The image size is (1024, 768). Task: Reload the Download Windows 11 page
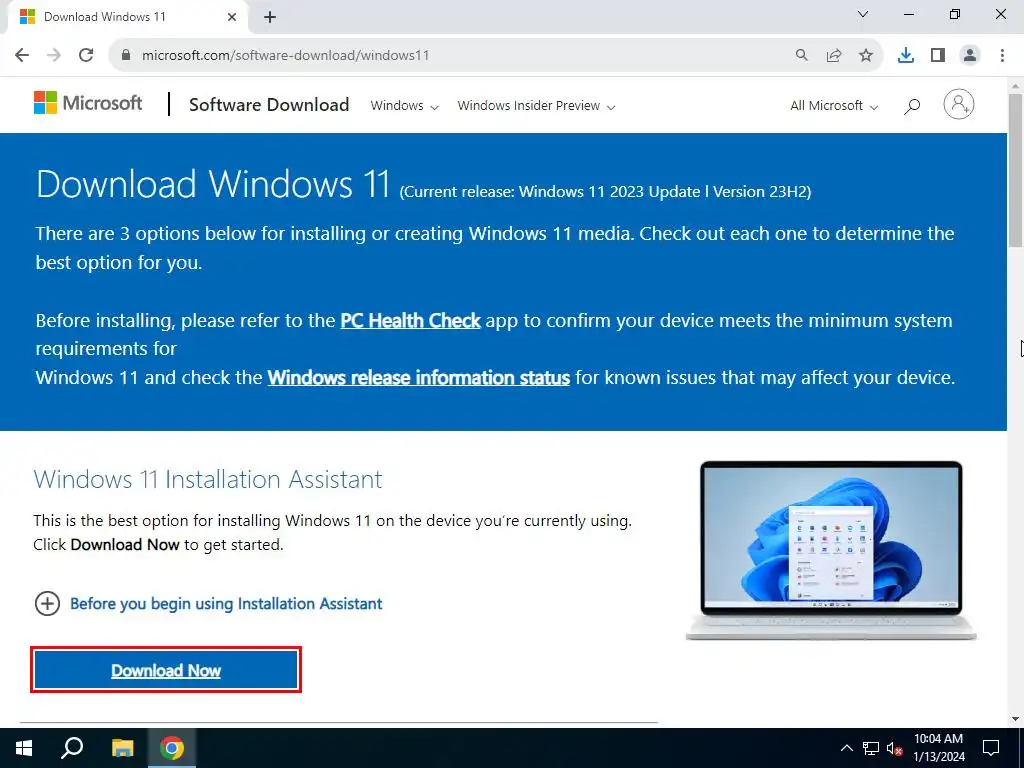pos(86,55)
